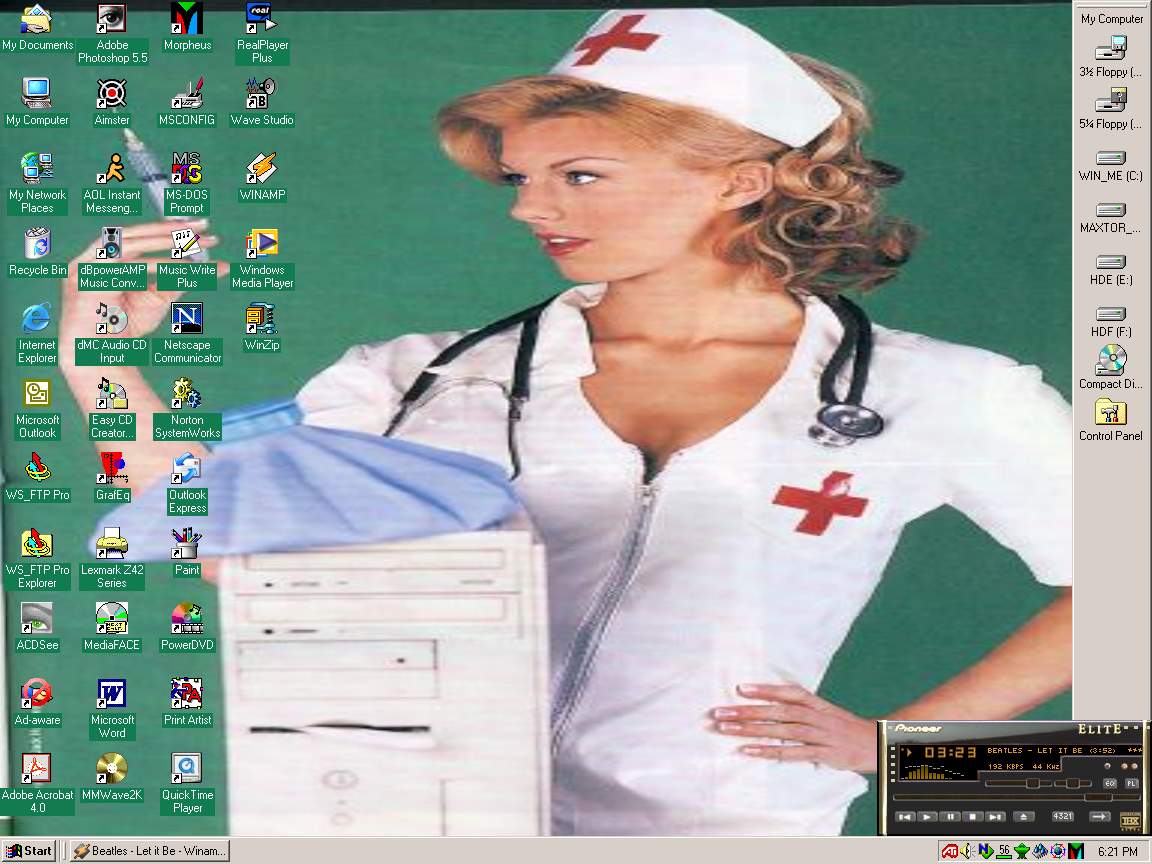Select the dMC Audio CD Input icon
The width and height of the screenshot is (1152, 864).
tap(112, 333)
